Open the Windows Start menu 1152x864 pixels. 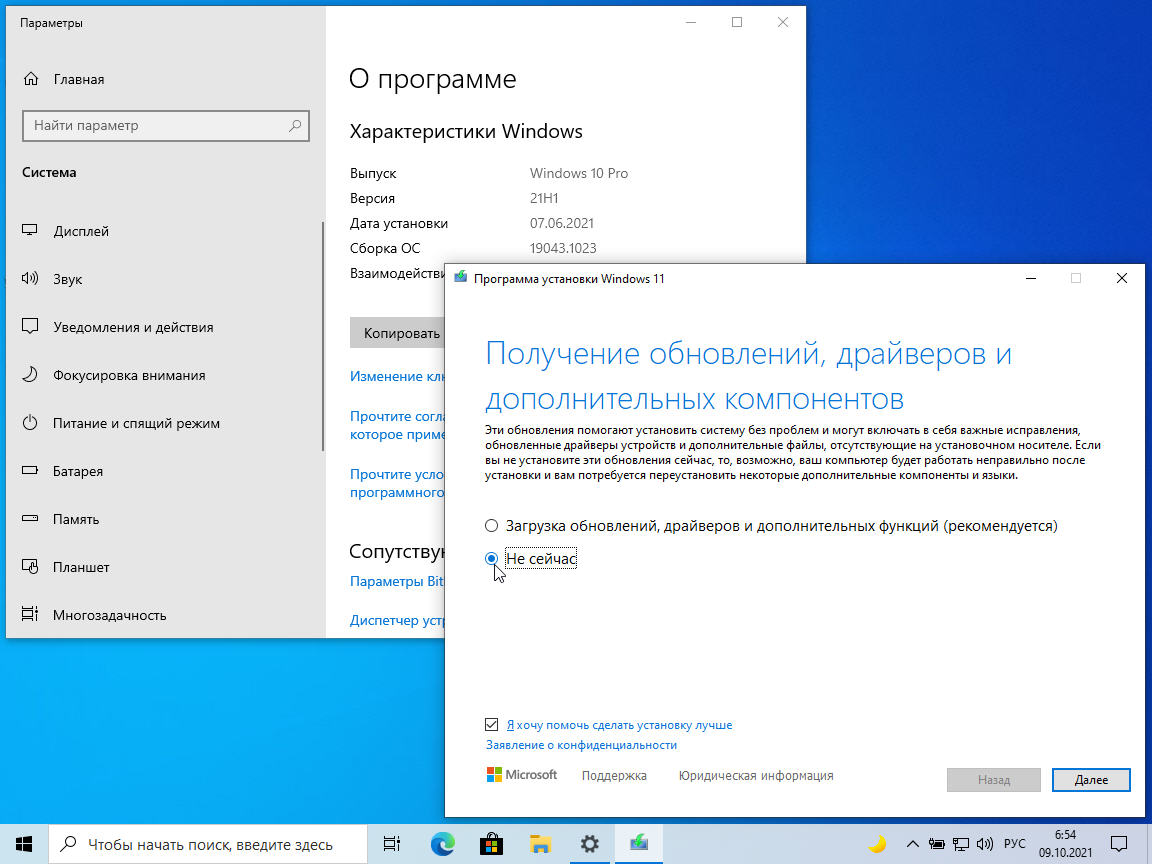coord(24,844)
